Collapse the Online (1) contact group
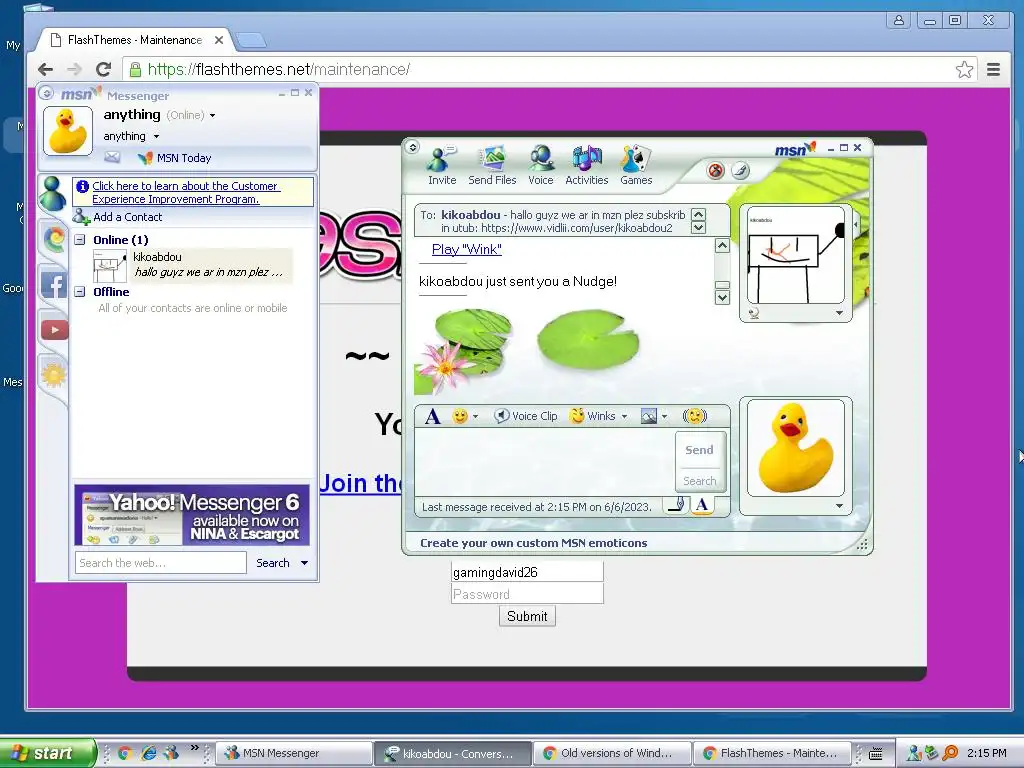 [x=80, y=240]
